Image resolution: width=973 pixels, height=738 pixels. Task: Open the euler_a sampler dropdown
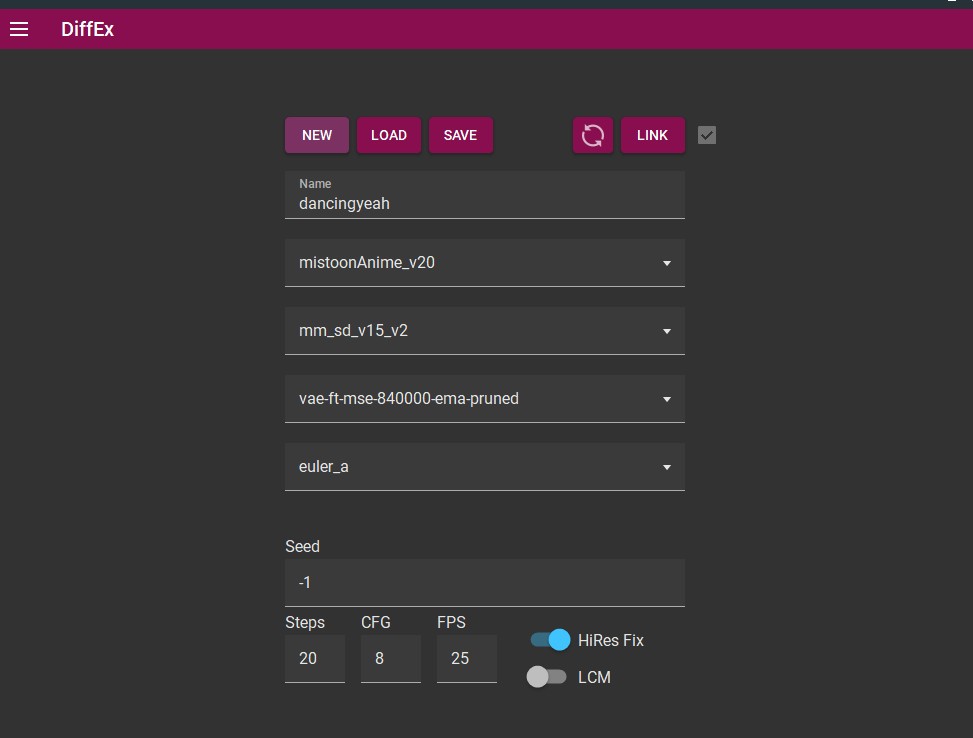(485, 467)
